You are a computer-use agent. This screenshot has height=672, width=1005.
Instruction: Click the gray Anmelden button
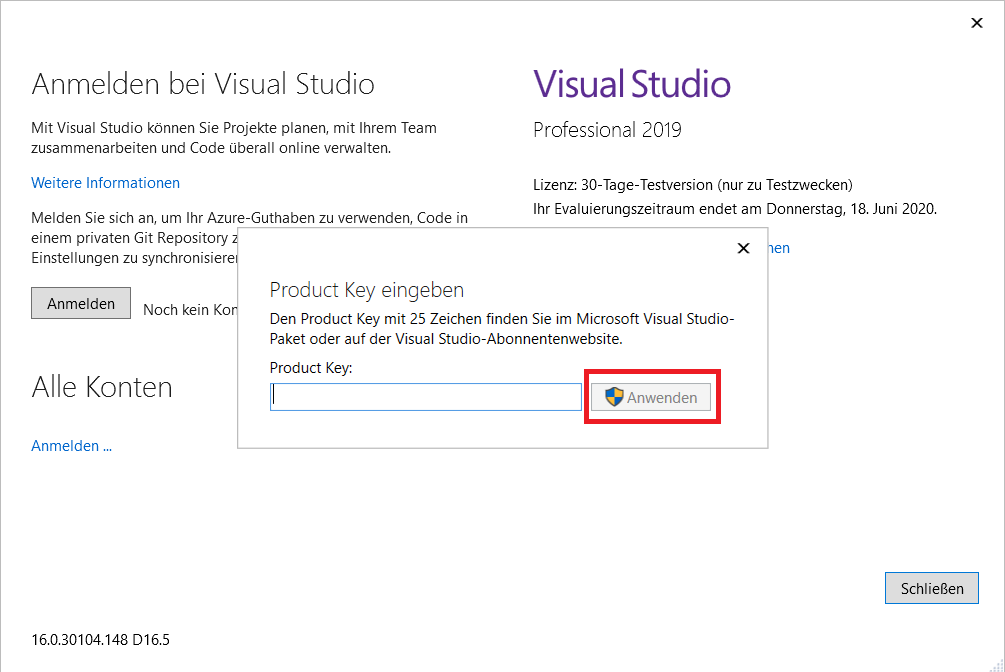81,303
